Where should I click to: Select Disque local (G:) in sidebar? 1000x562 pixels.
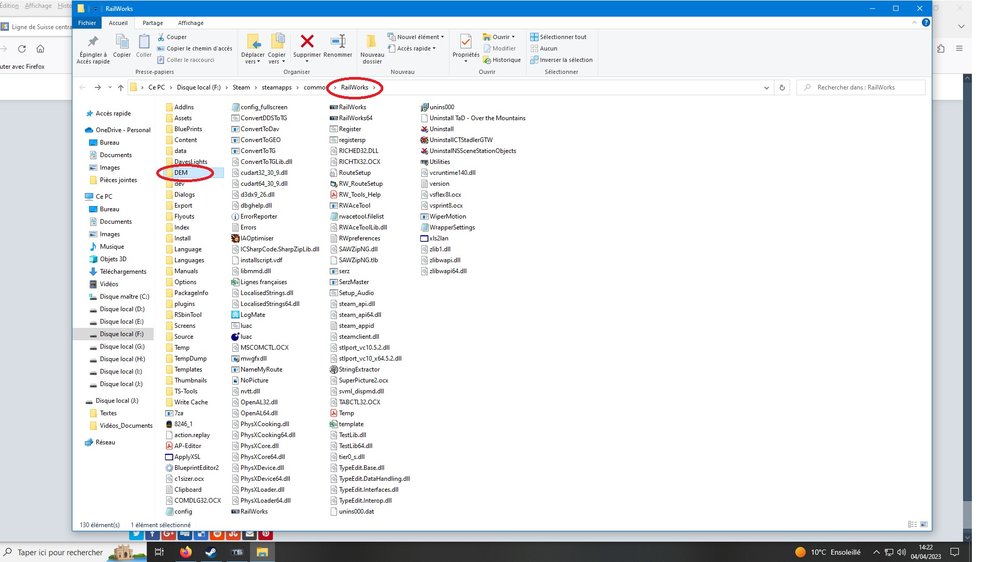pyautogui.click(x=121, y=347)
